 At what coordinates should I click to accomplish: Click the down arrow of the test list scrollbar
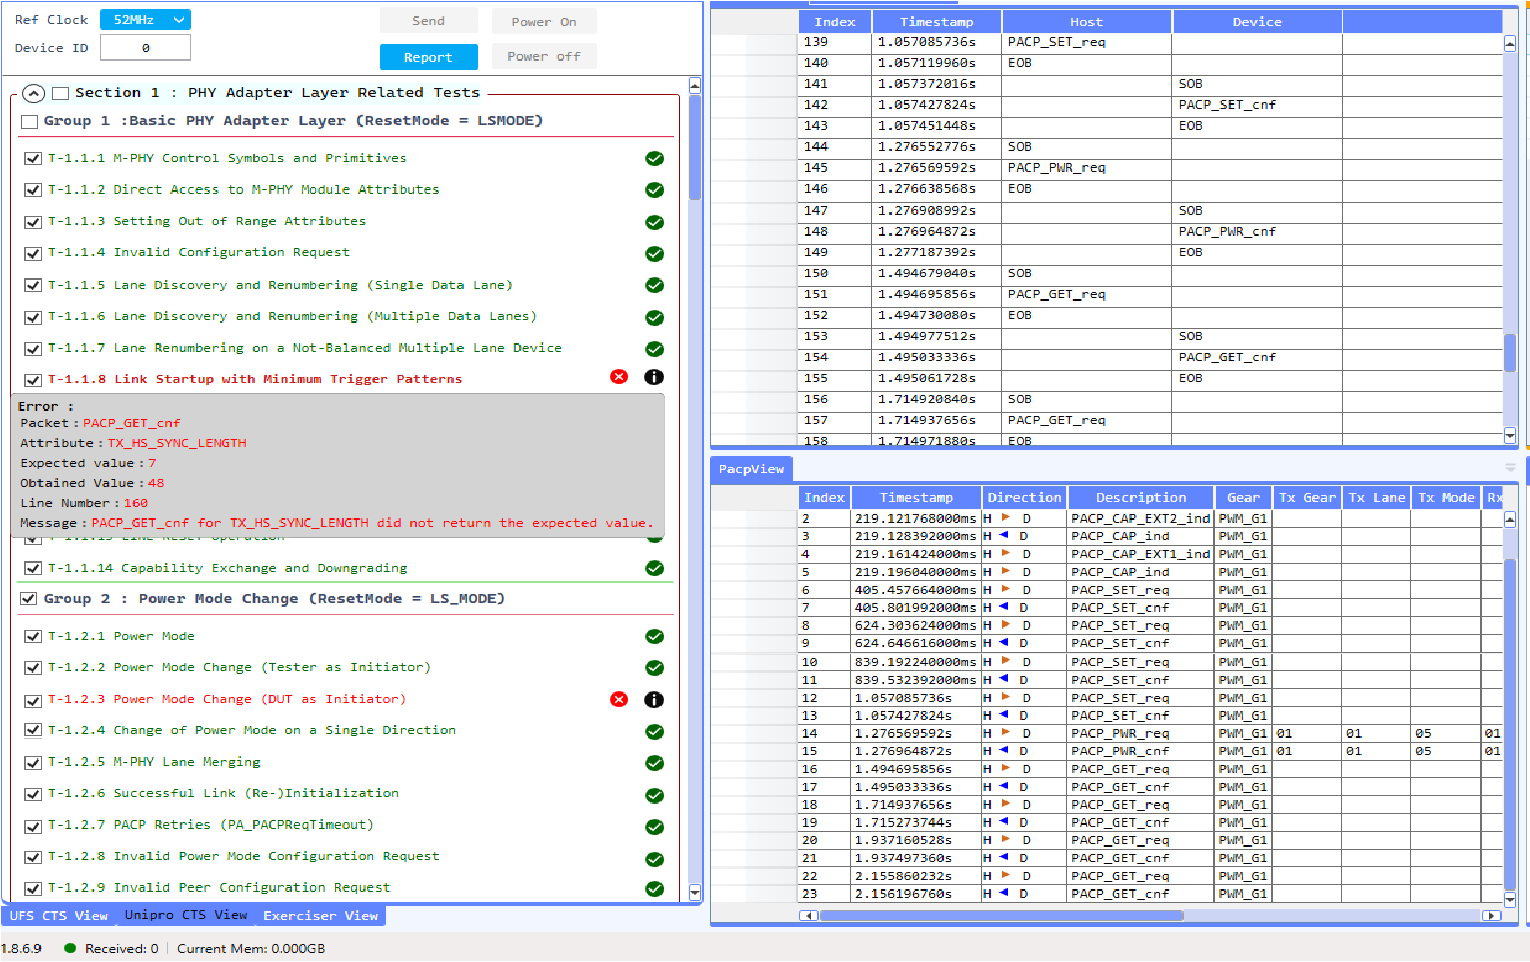695,893
